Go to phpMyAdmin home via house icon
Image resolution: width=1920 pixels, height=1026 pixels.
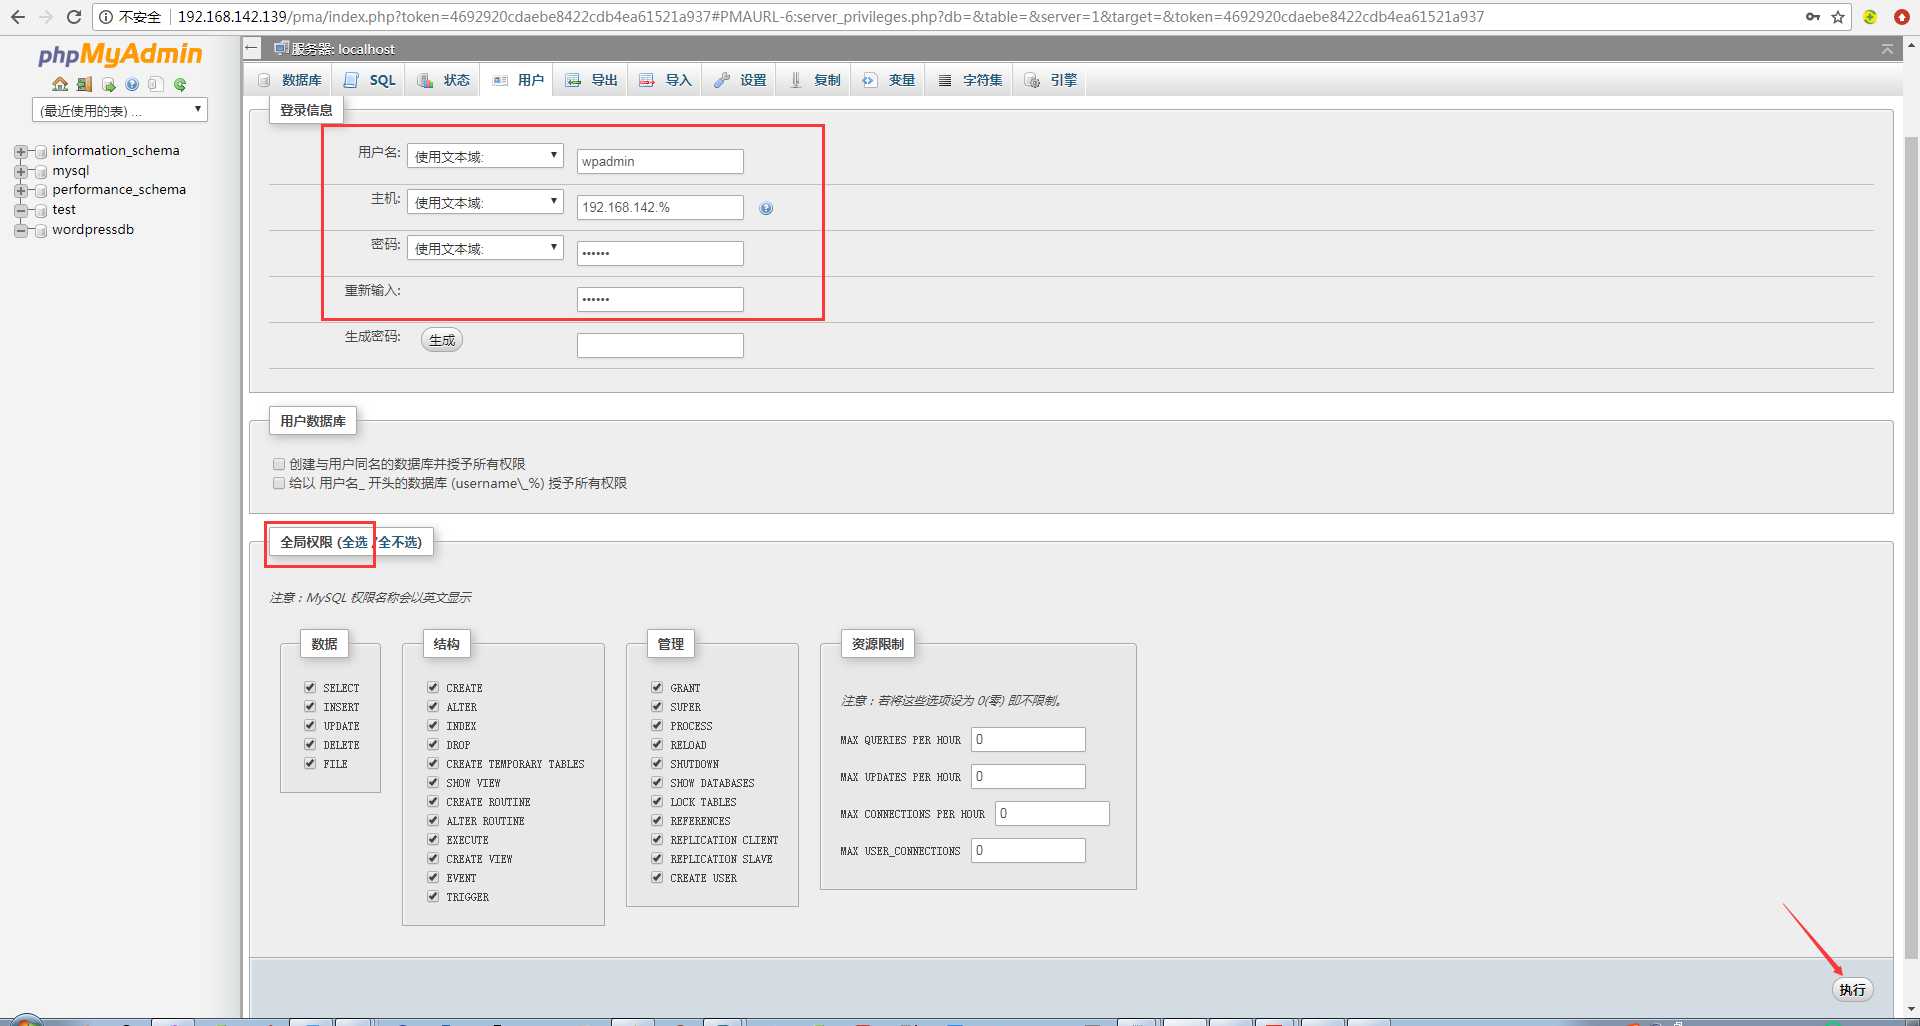point(60,85)
